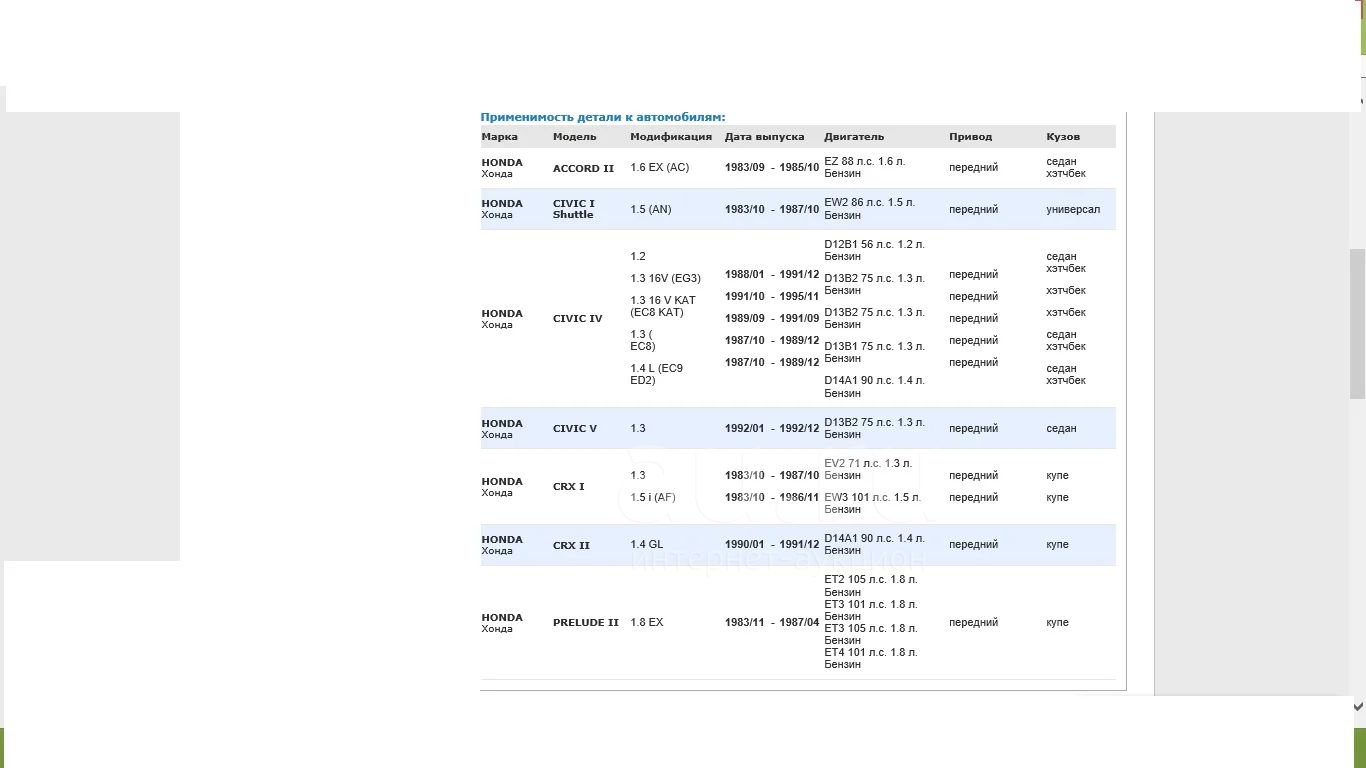Click "передний" in the CIVIC V row

(x=973, y=429)
